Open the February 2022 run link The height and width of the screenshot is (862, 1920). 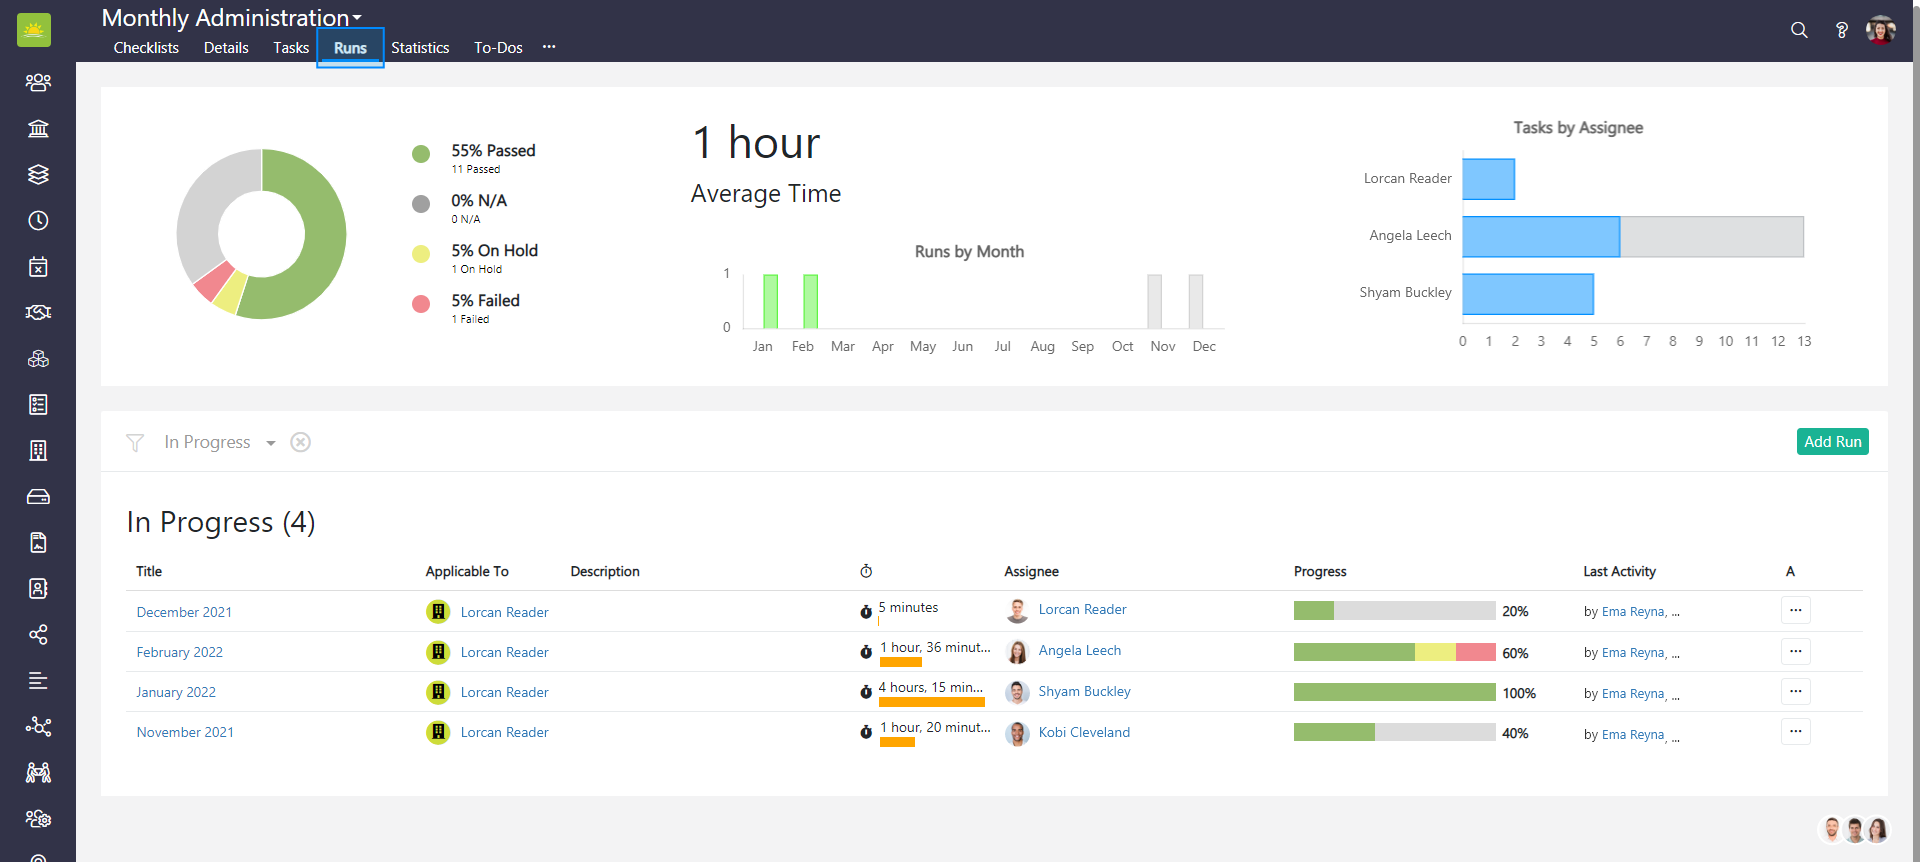(180, 652)
